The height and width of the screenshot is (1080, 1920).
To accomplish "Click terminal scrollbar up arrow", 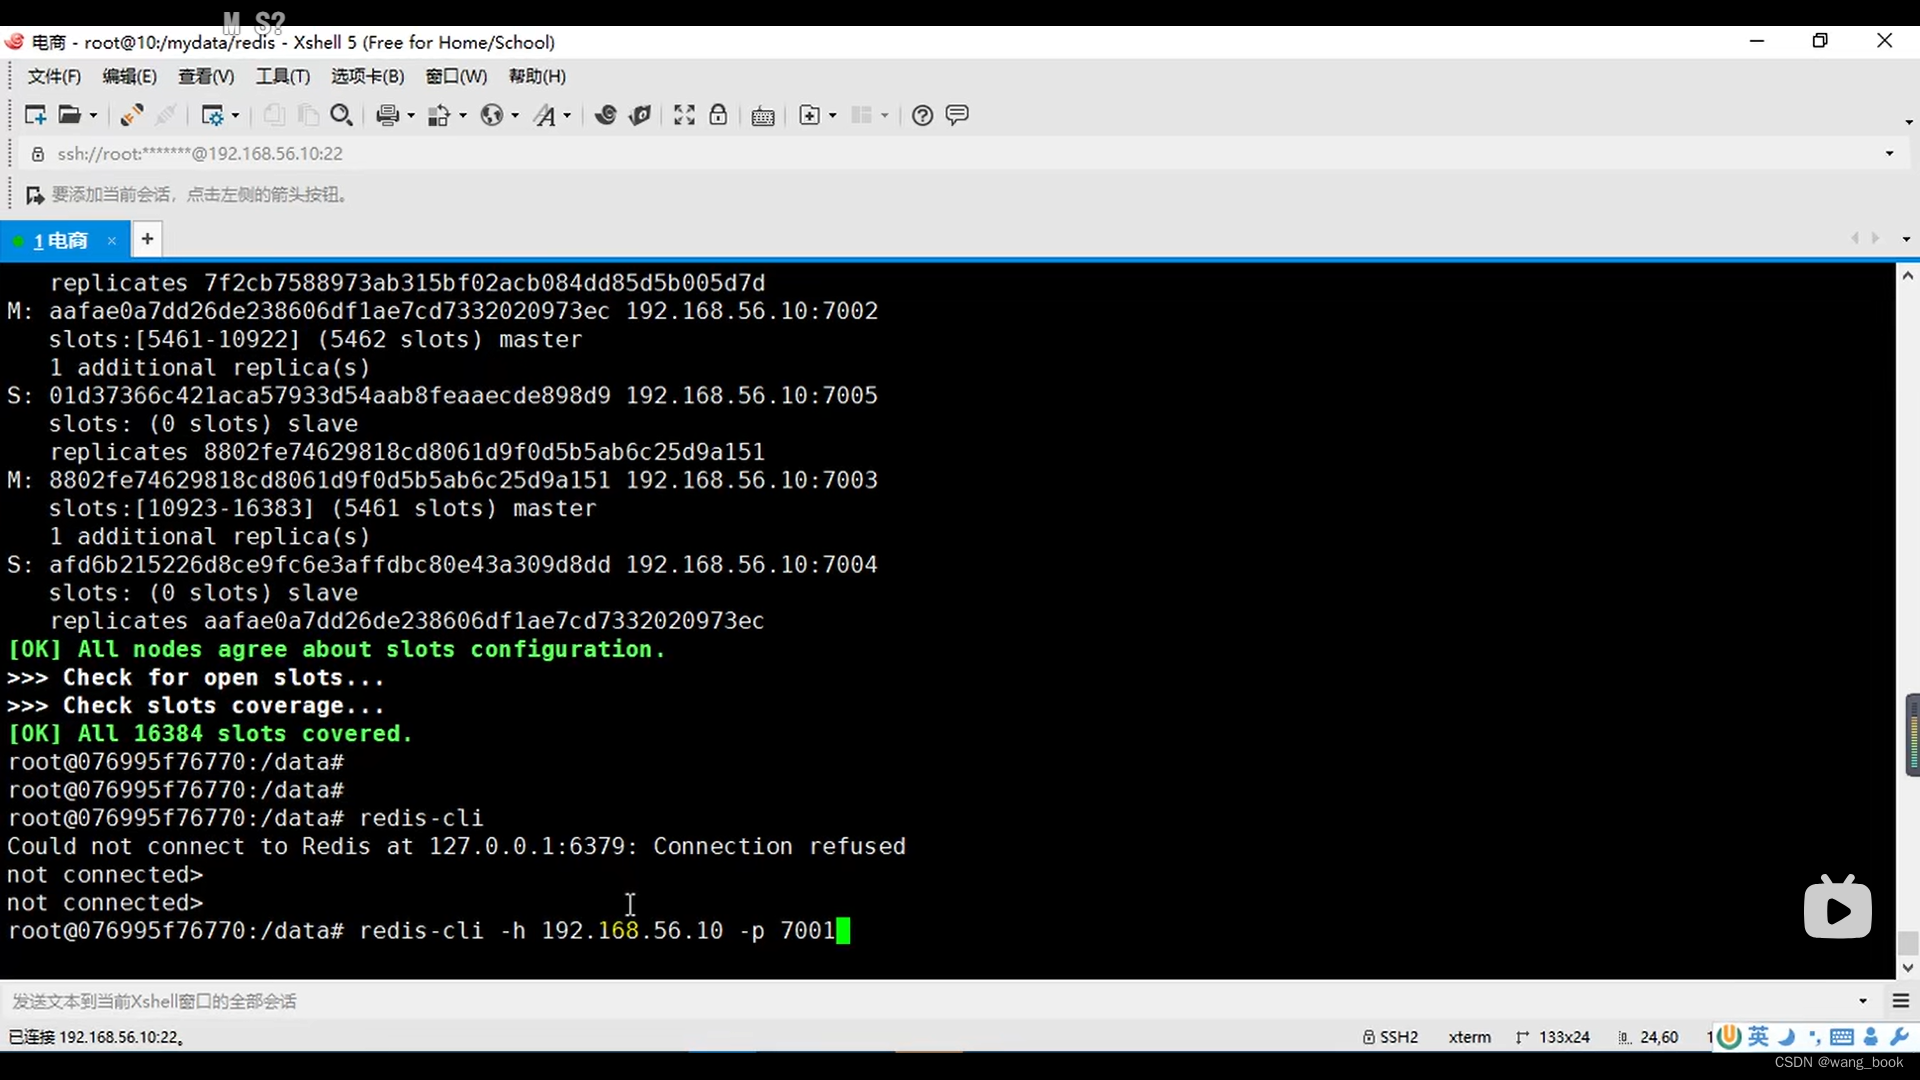I will click(x=1908, y=275).
